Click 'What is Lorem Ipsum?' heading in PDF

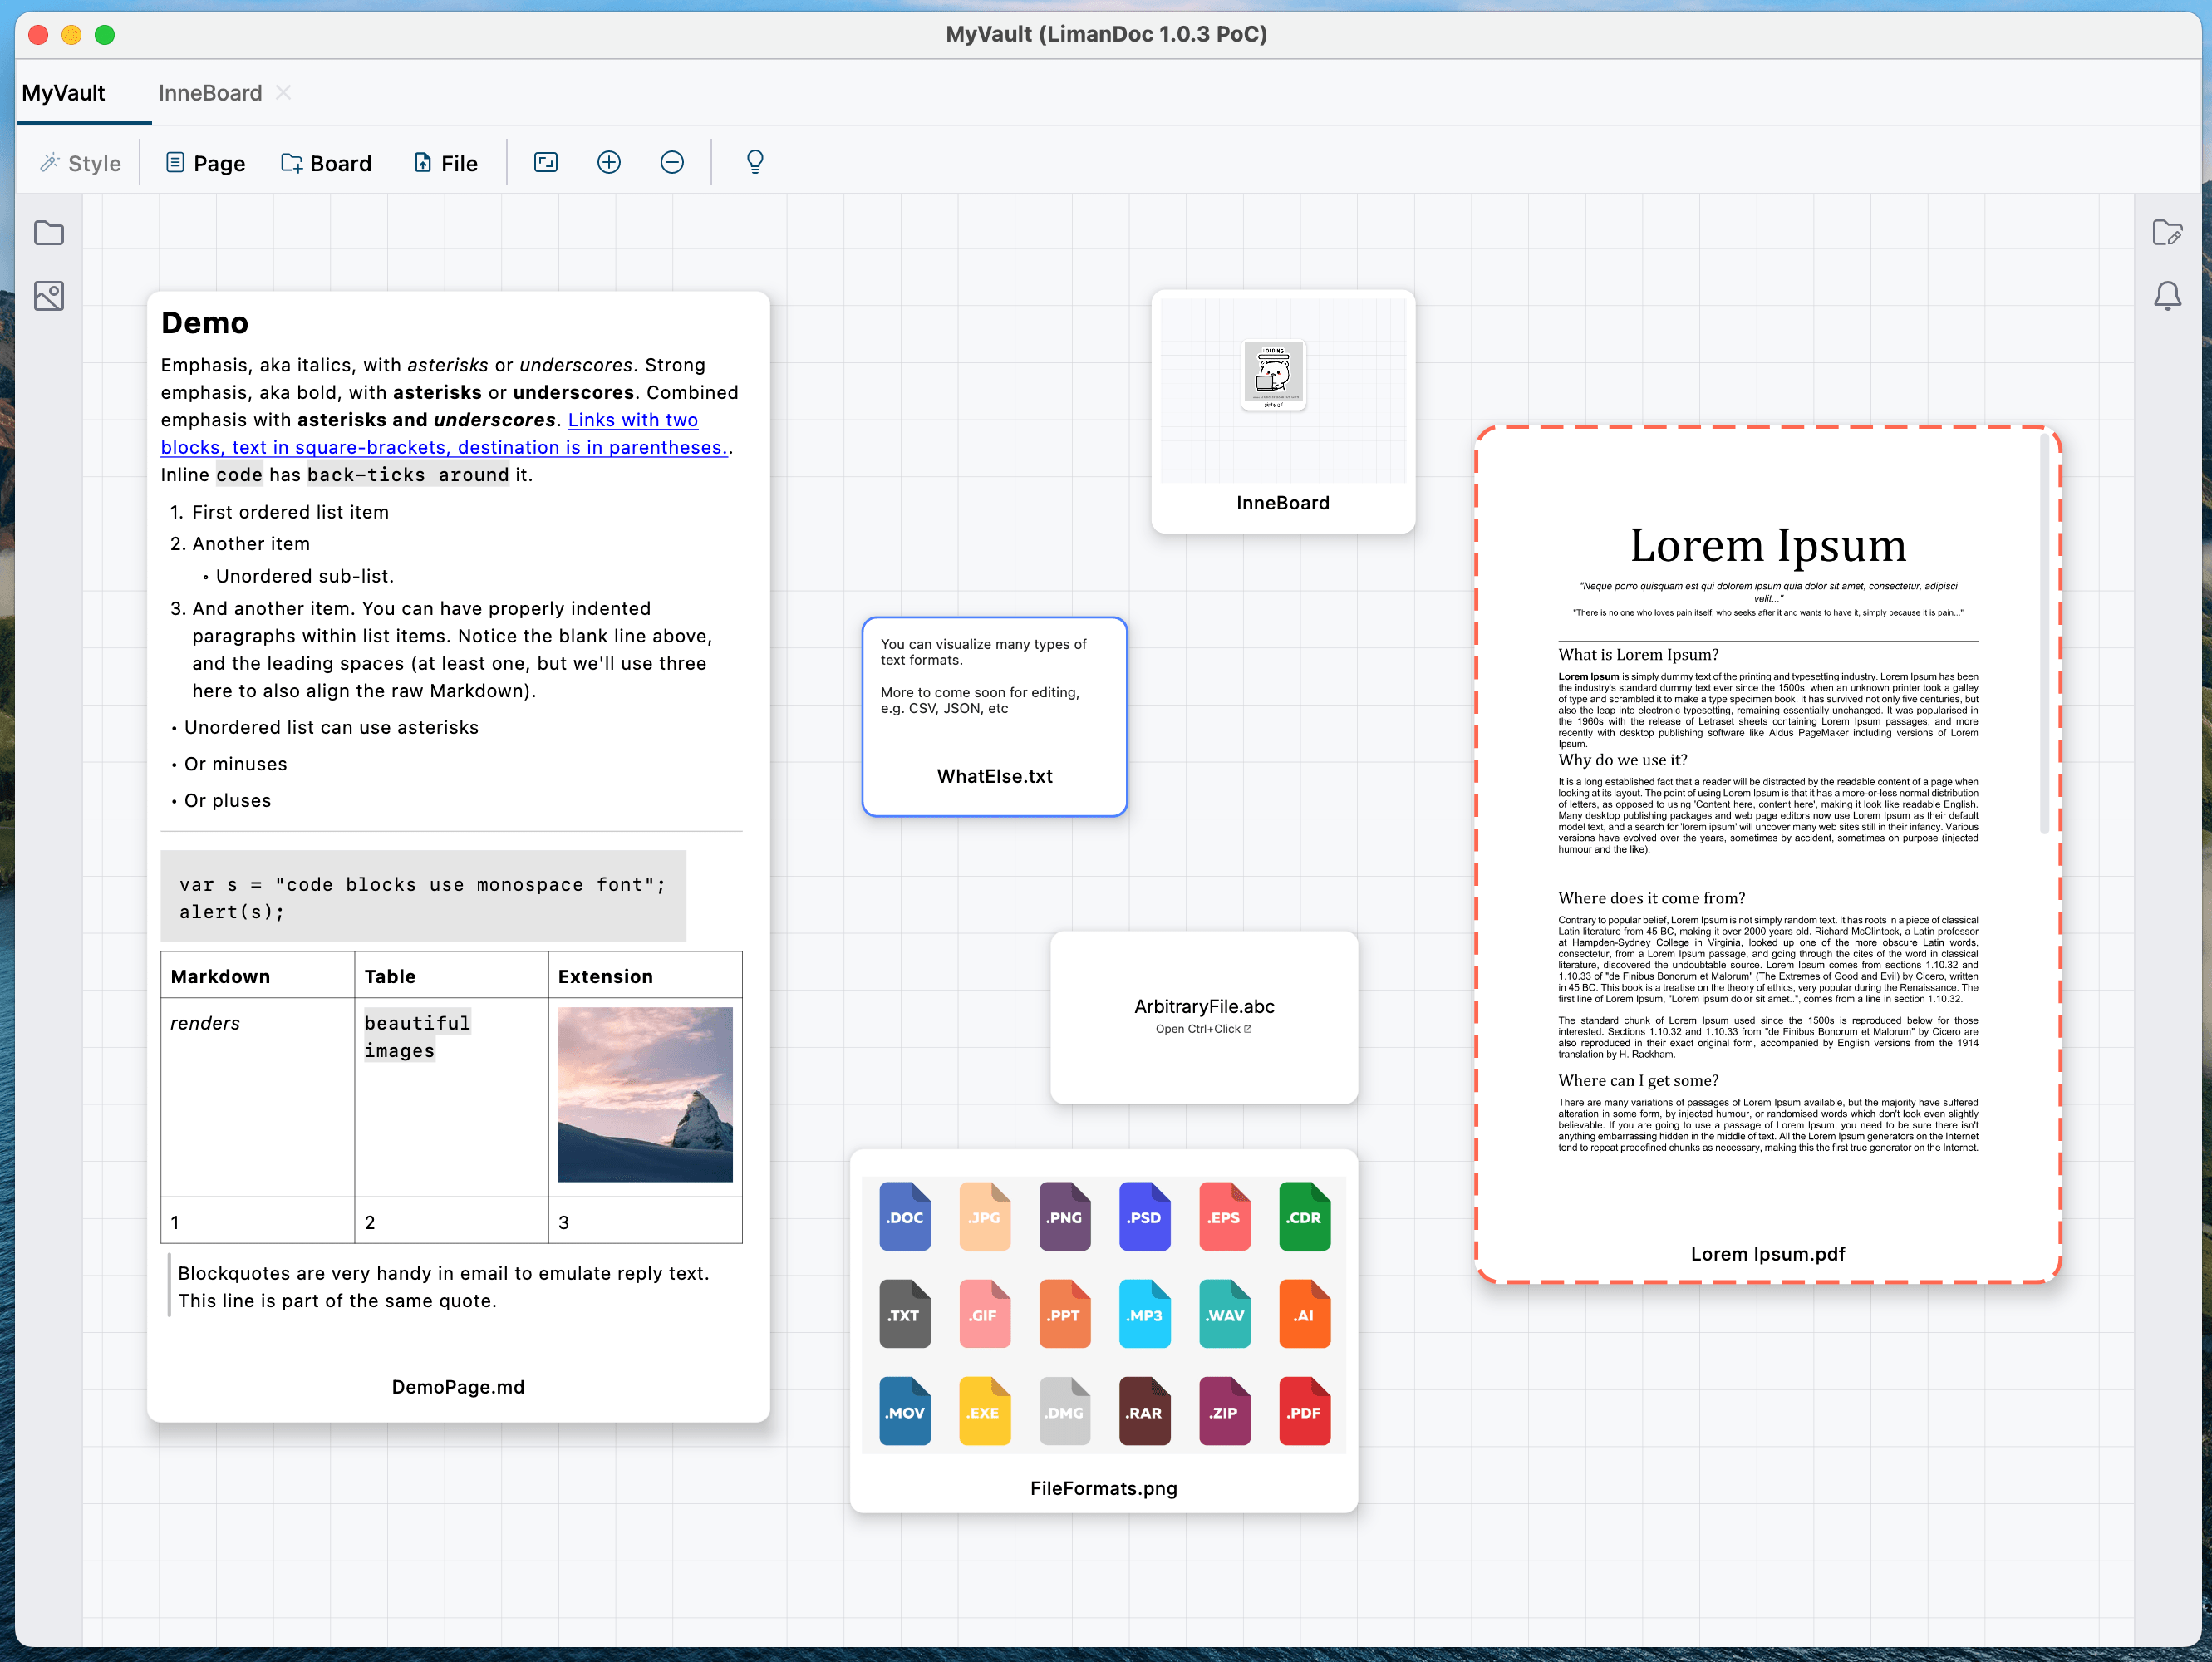point(1638,655)
